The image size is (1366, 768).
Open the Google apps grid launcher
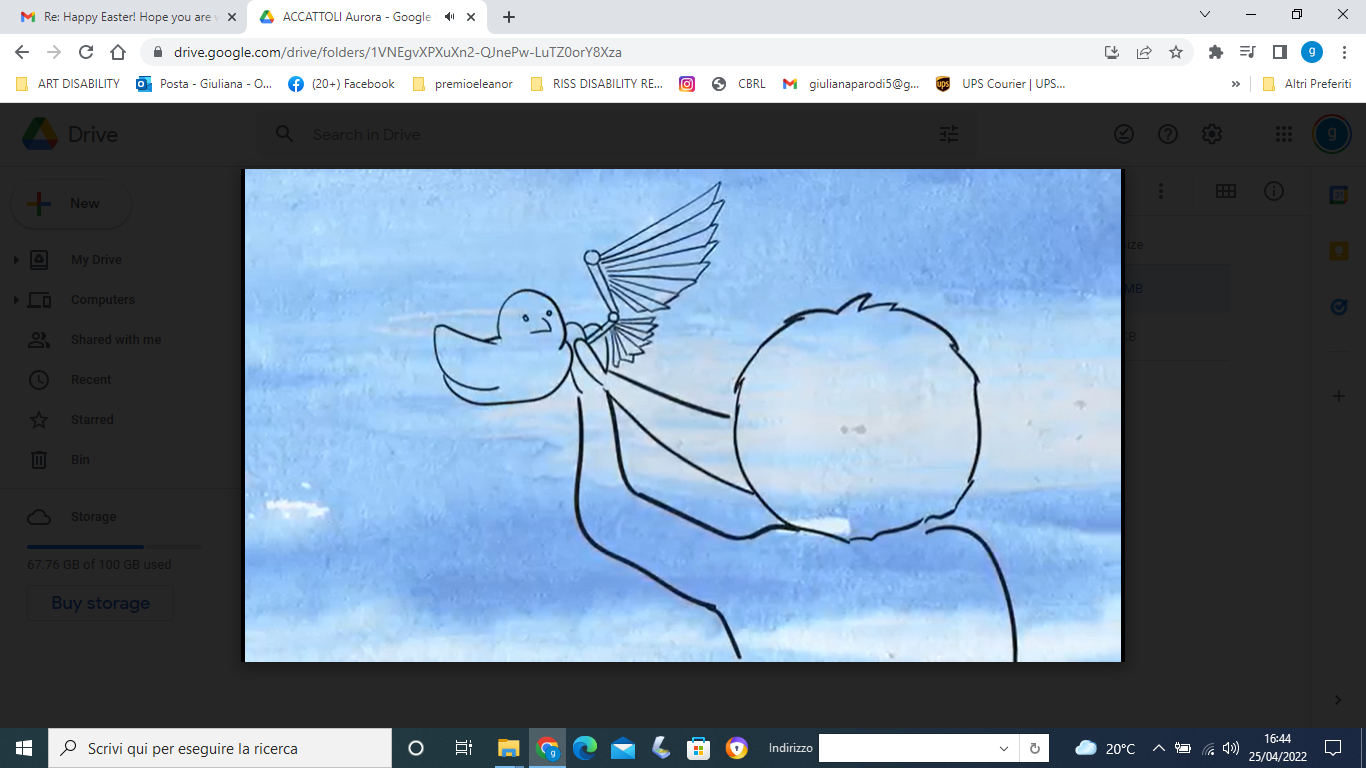coord(1284,134)
